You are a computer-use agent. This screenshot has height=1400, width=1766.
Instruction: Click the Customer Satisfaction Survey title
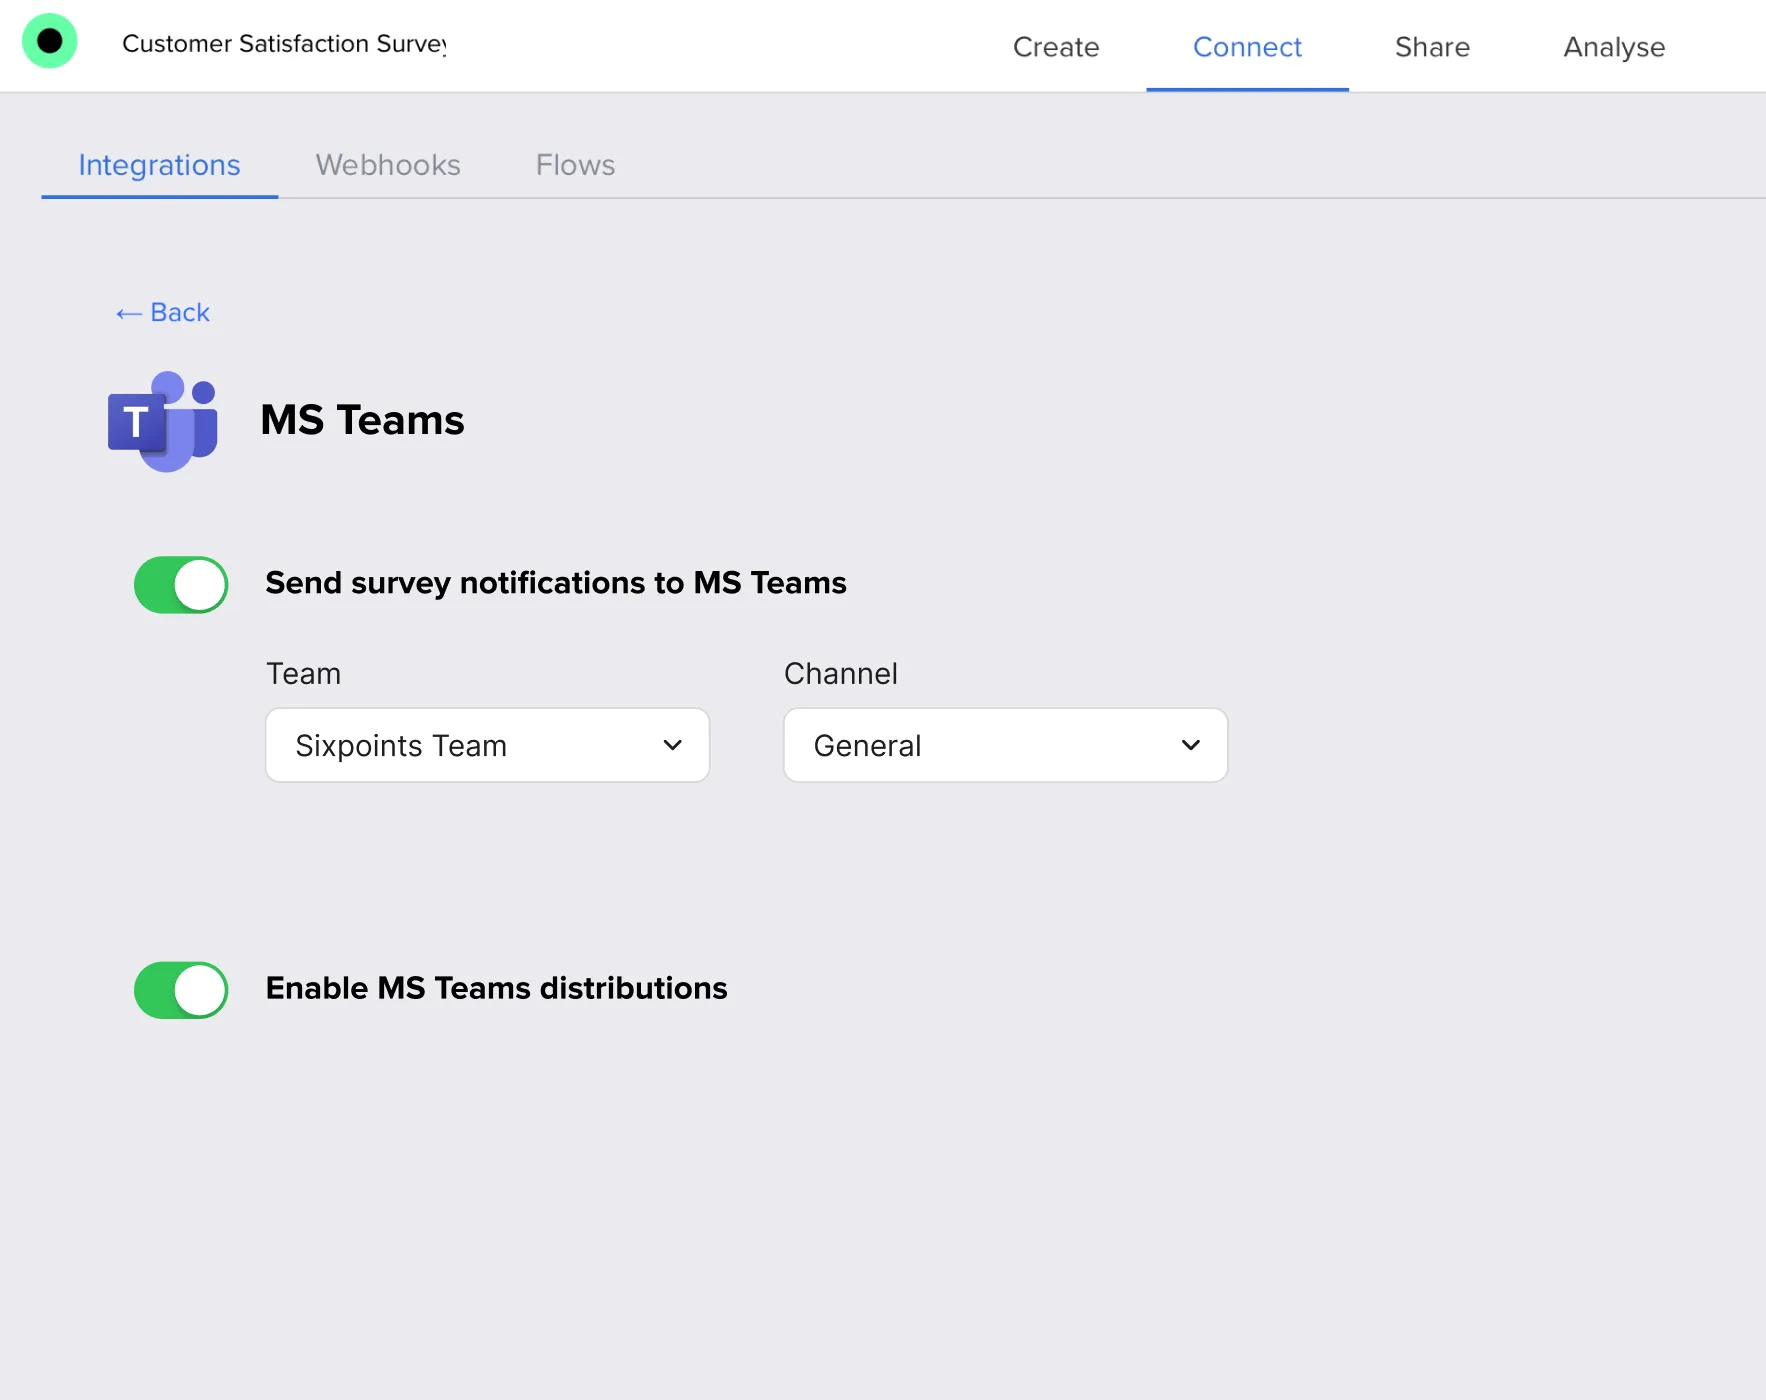(x=285, y=43)
